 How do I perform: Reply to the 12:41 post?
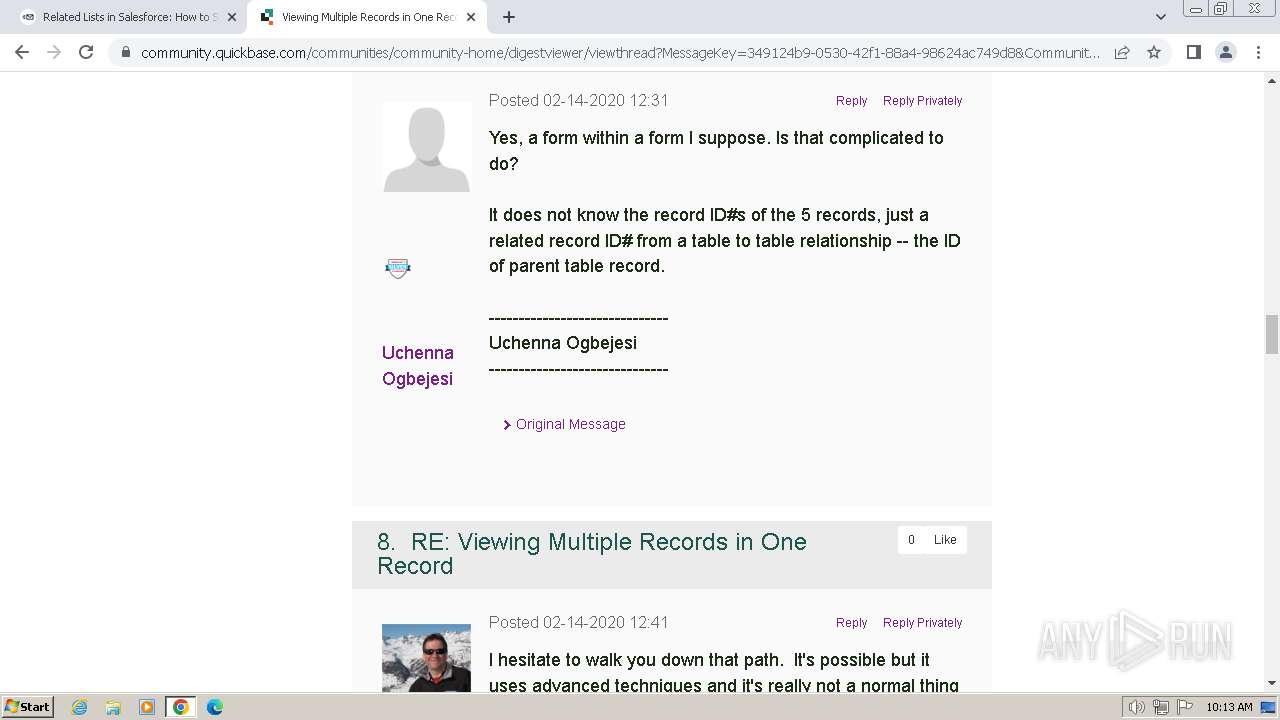click(x=851, y=623)
